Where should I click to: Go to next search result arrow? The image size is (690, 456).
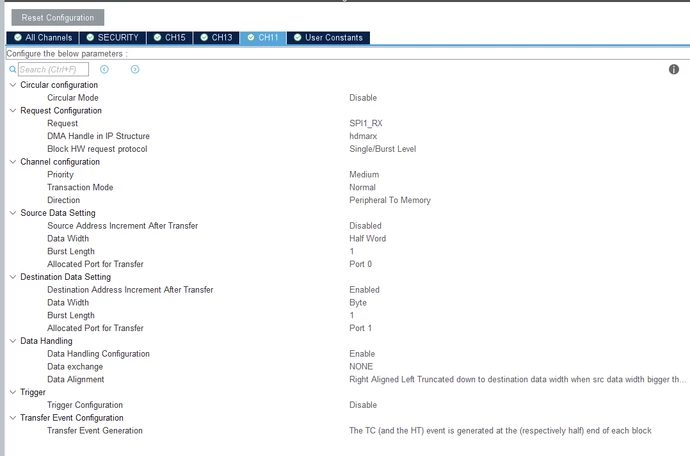pos(135,69)
